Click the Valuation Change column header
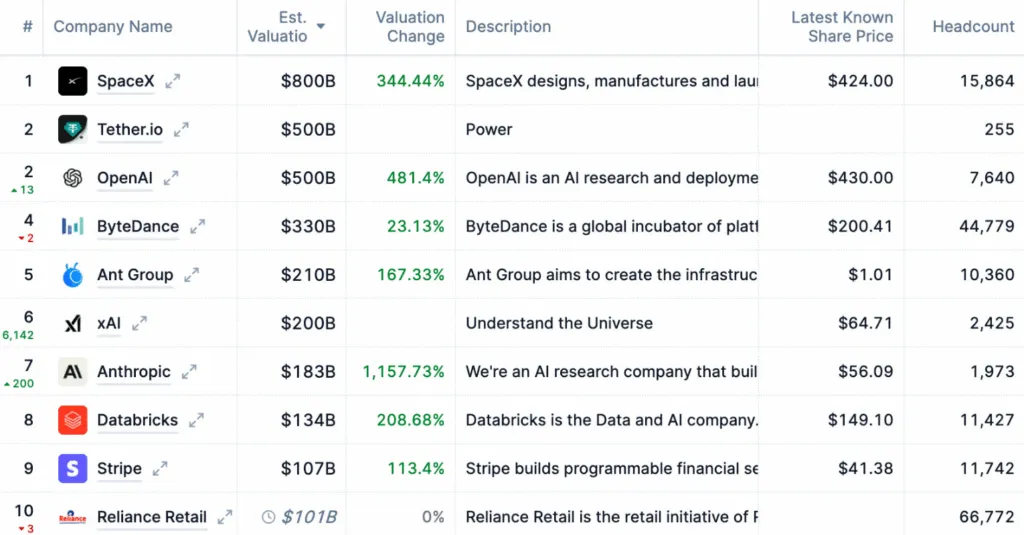Viewport: 1024px width, 535px height. [x=409, y=27]
